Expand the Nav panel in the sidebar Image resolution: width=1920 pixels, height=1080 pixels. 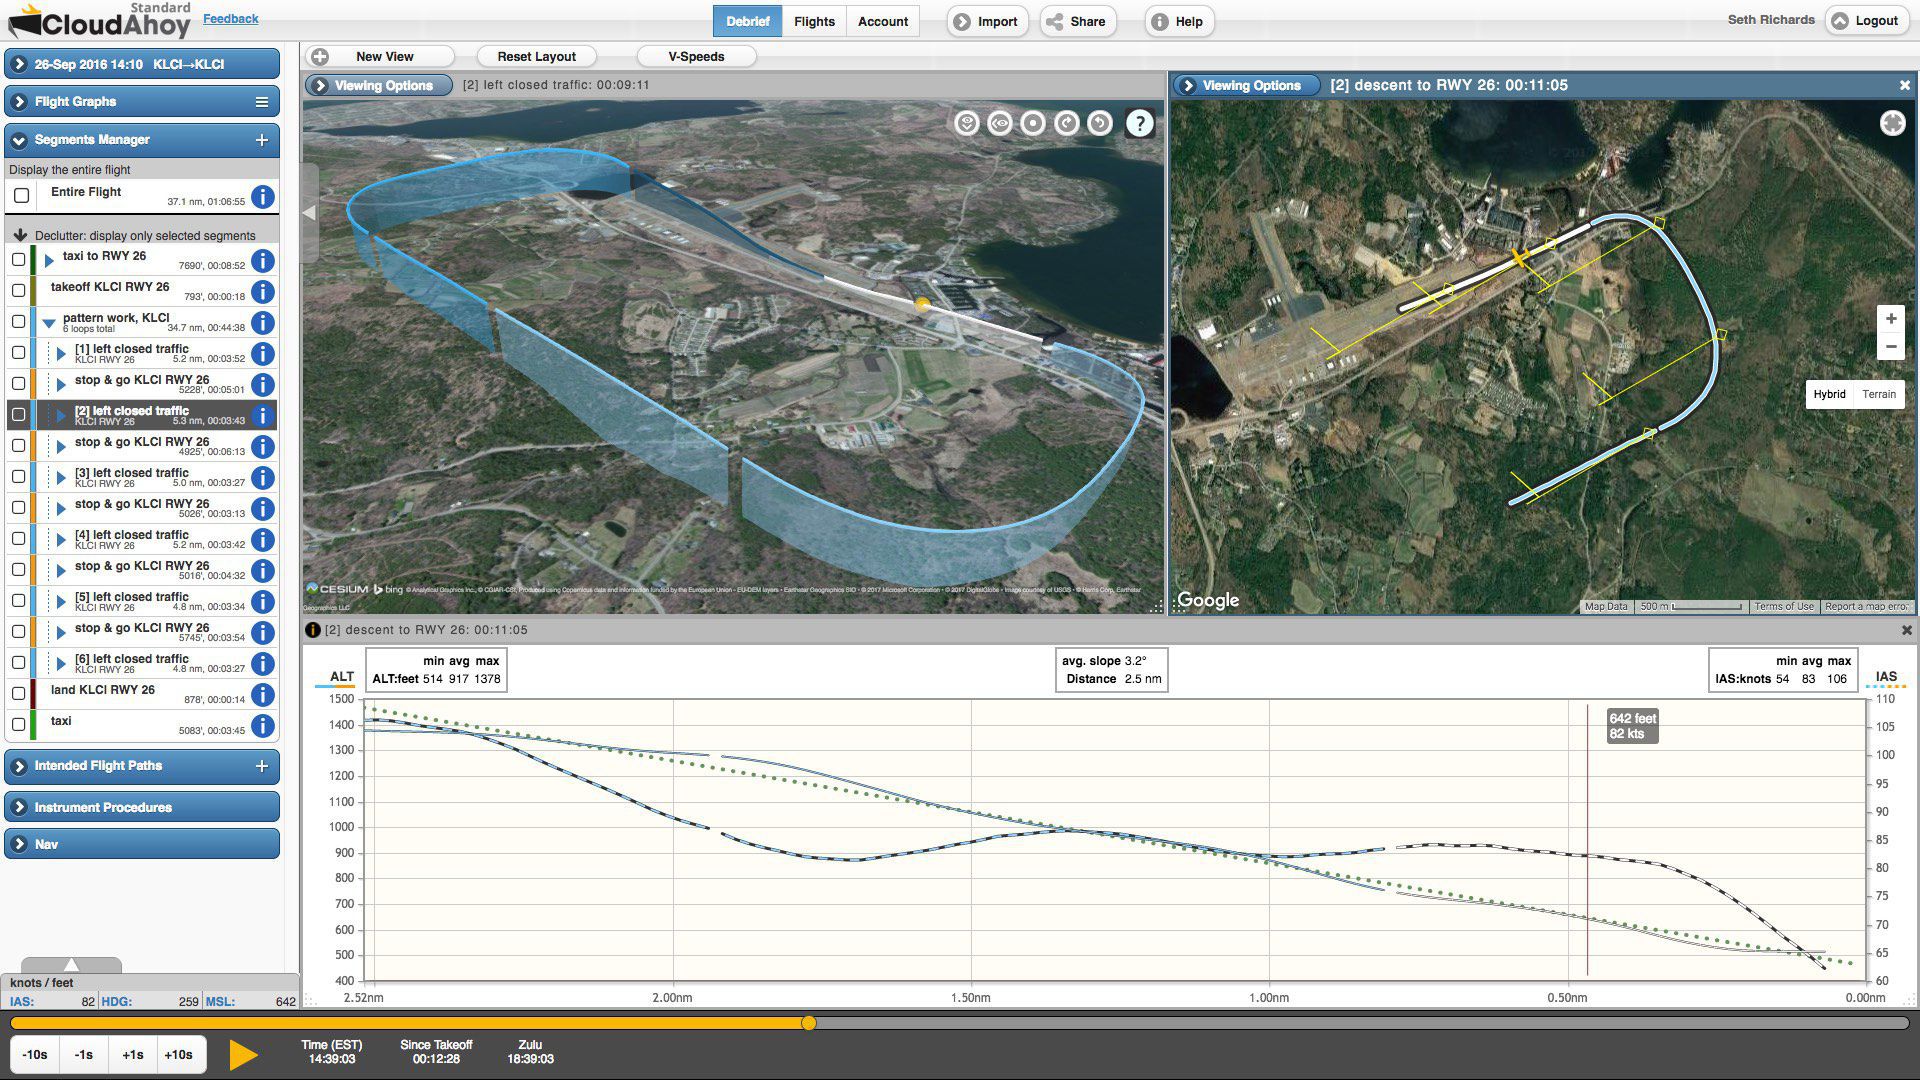141,843
